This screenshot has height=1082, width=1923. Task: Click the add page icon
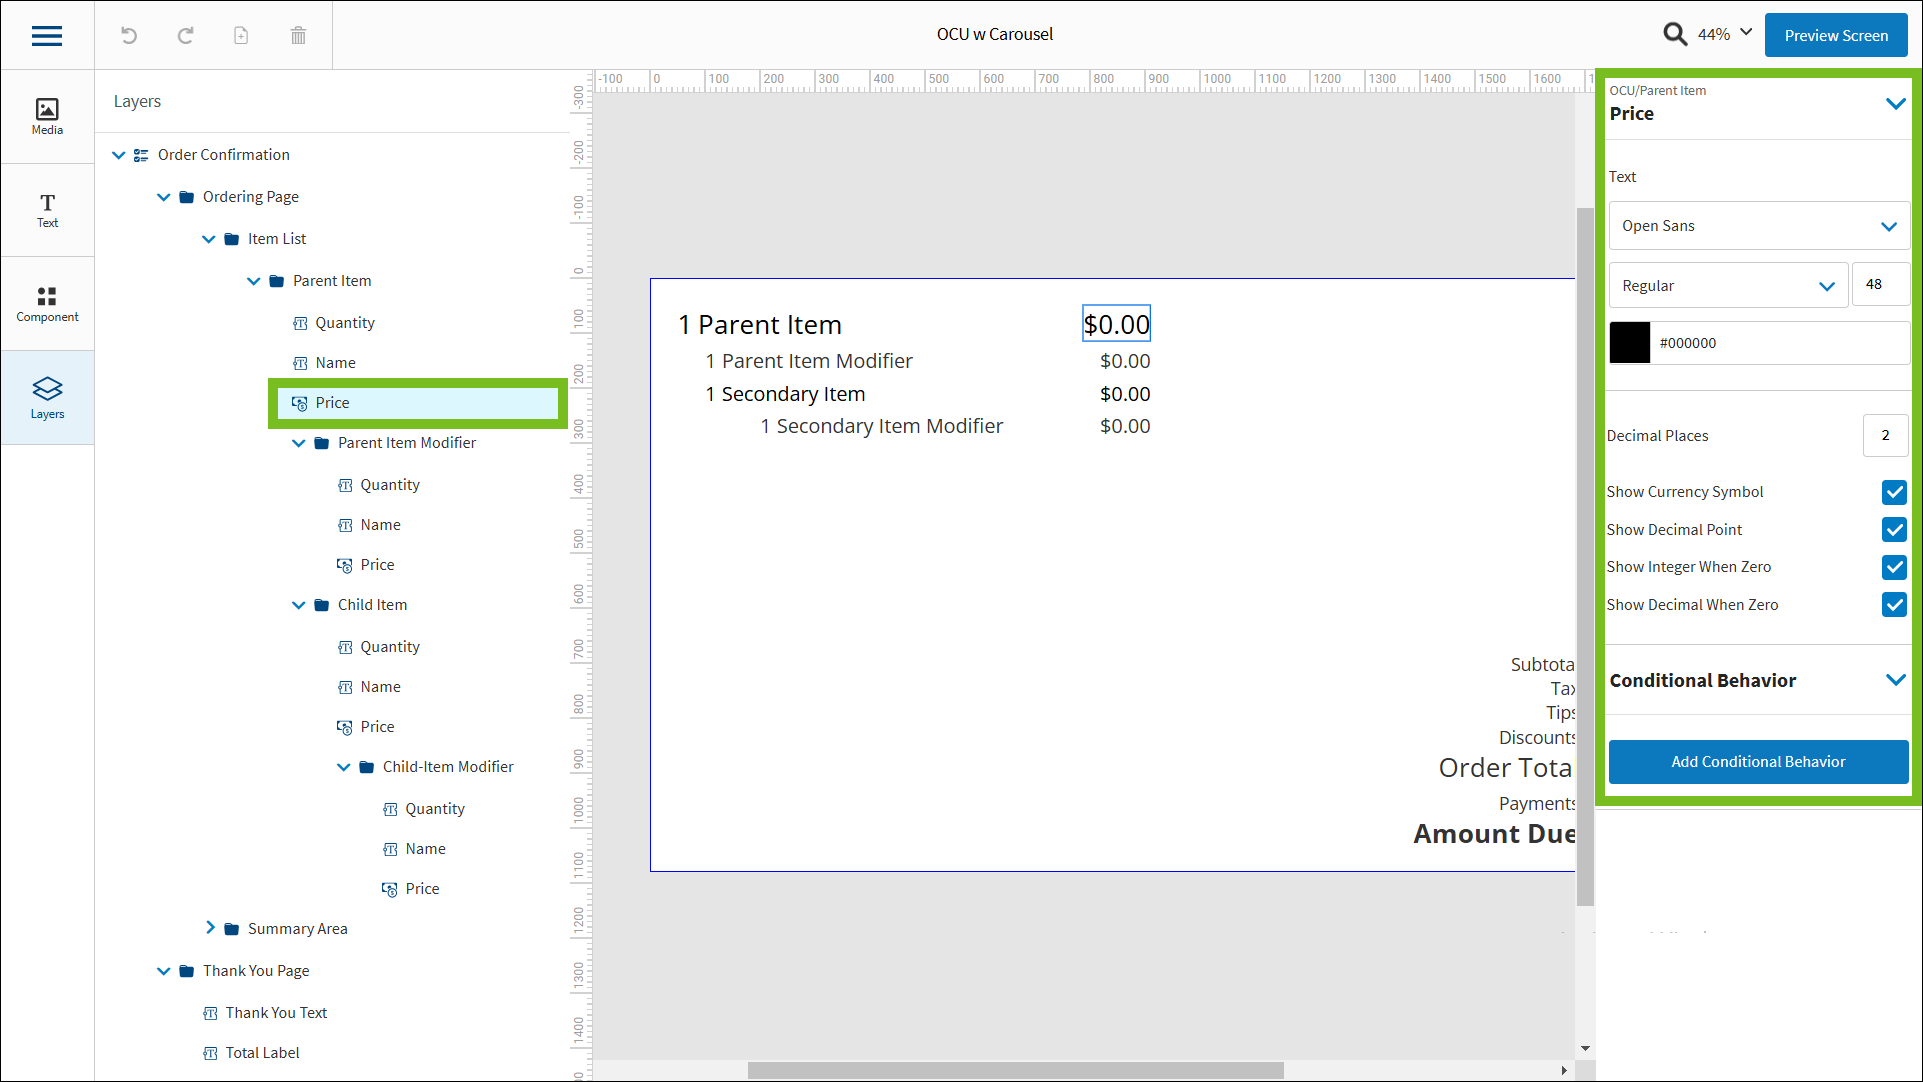click(x=241, y=36)
